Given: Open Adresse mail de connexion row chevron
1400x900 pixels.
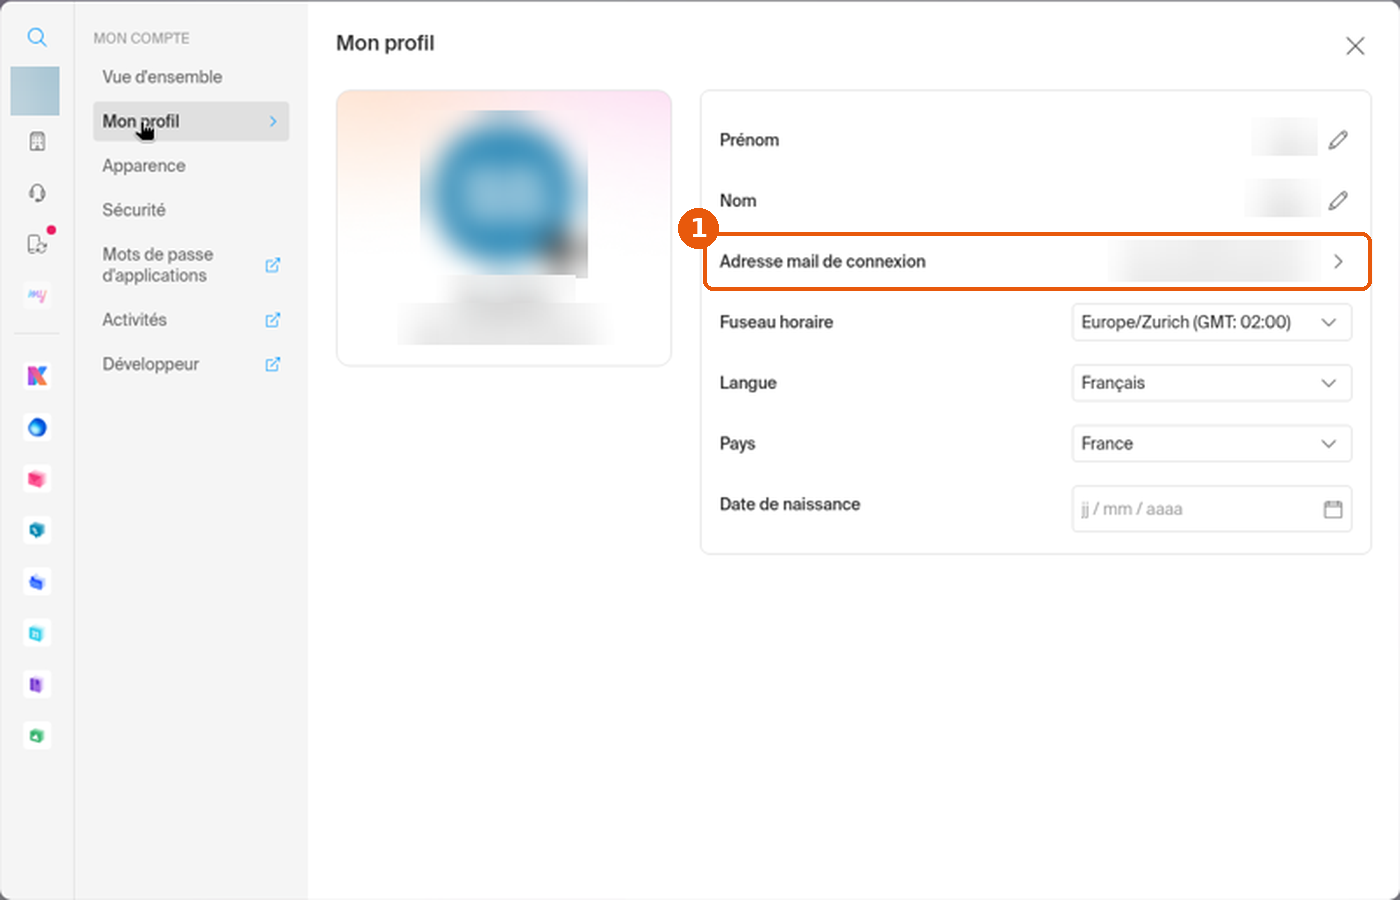Looking at the screenshot, I should click(1338, 262).
